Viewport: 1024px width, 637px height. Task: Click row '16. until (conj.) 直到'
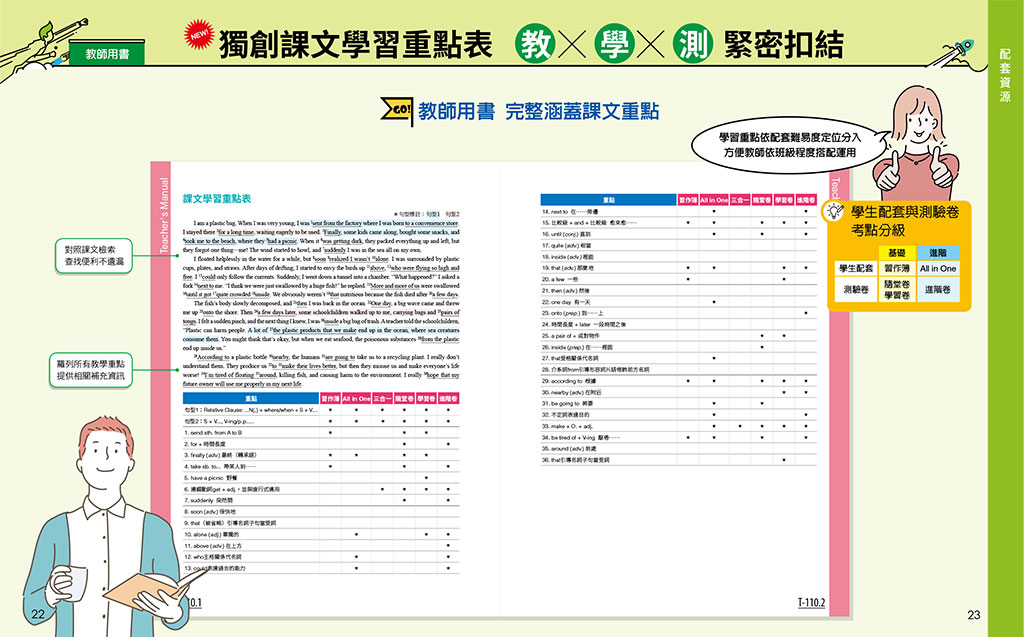(x=679, y=234)
